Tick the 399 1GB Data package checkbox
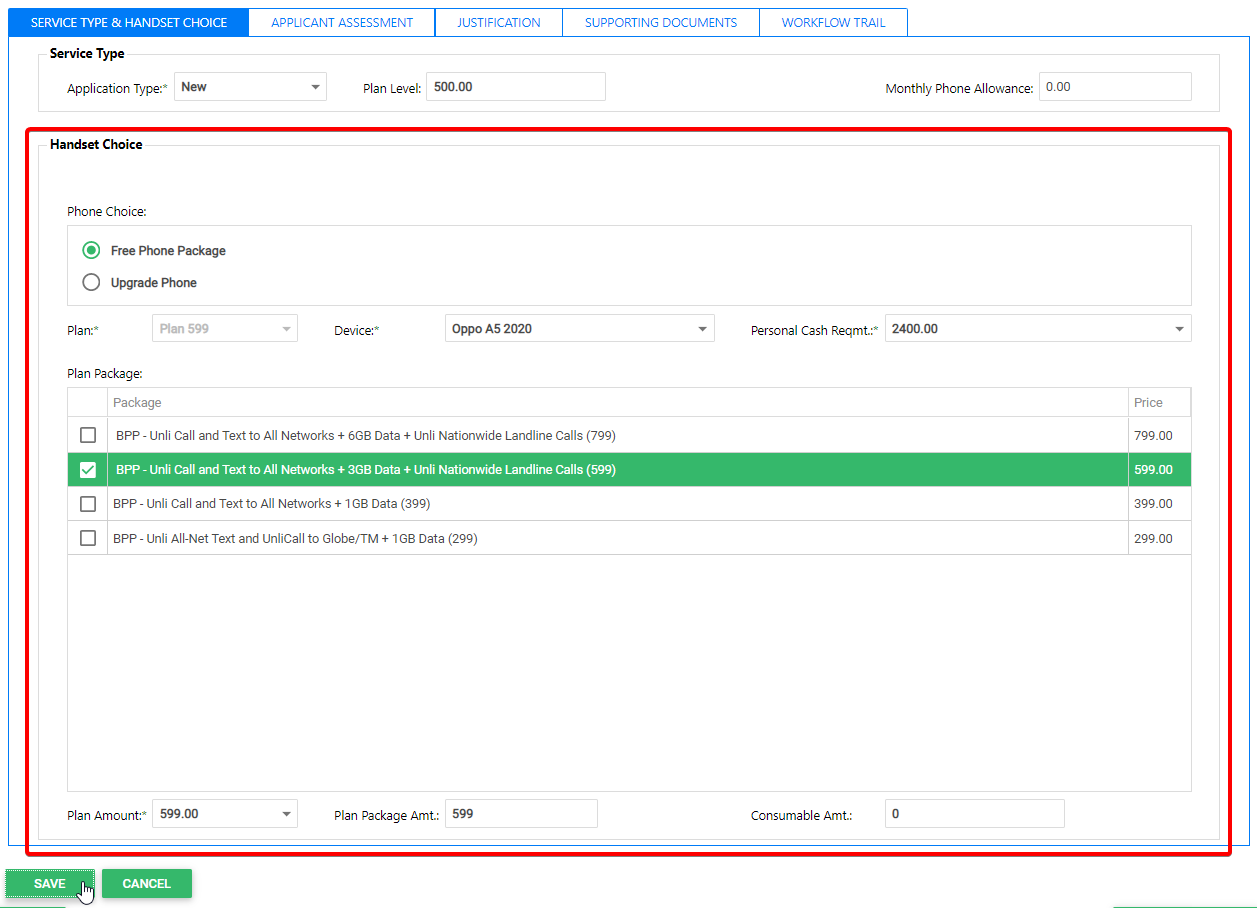 88,504
